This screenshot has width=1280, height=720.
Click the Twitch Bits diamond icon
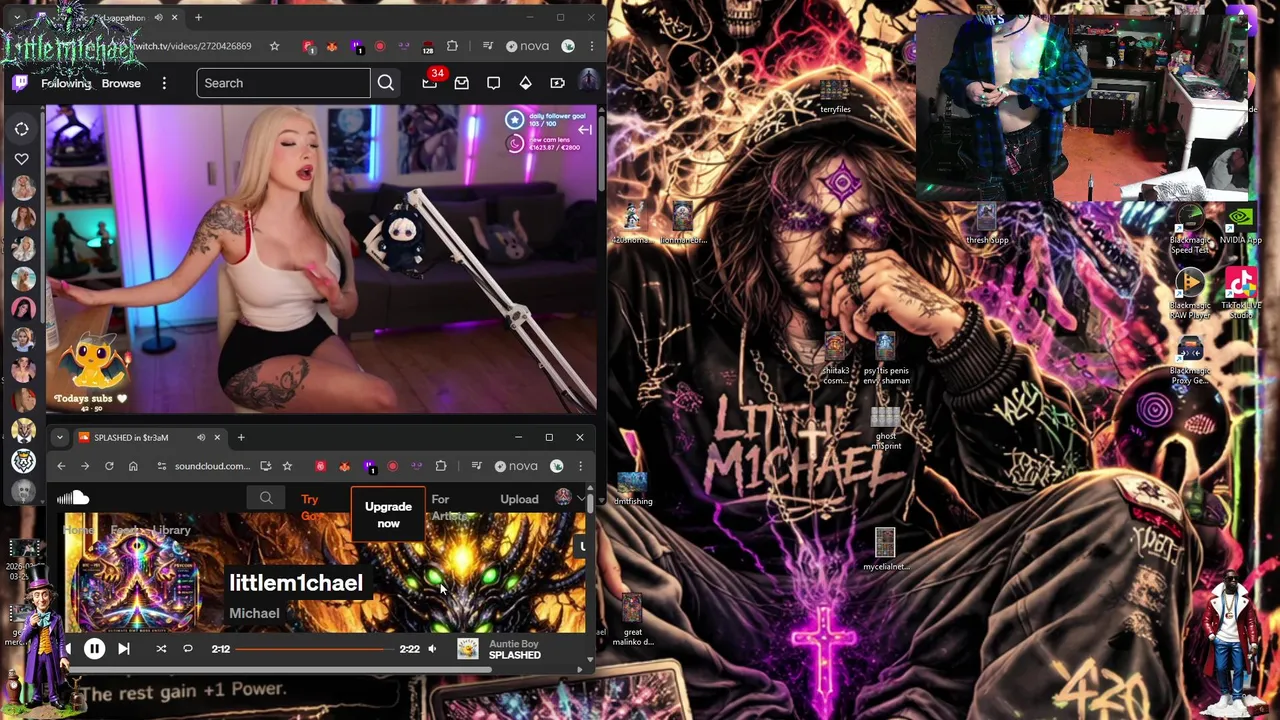pos(525,83)
